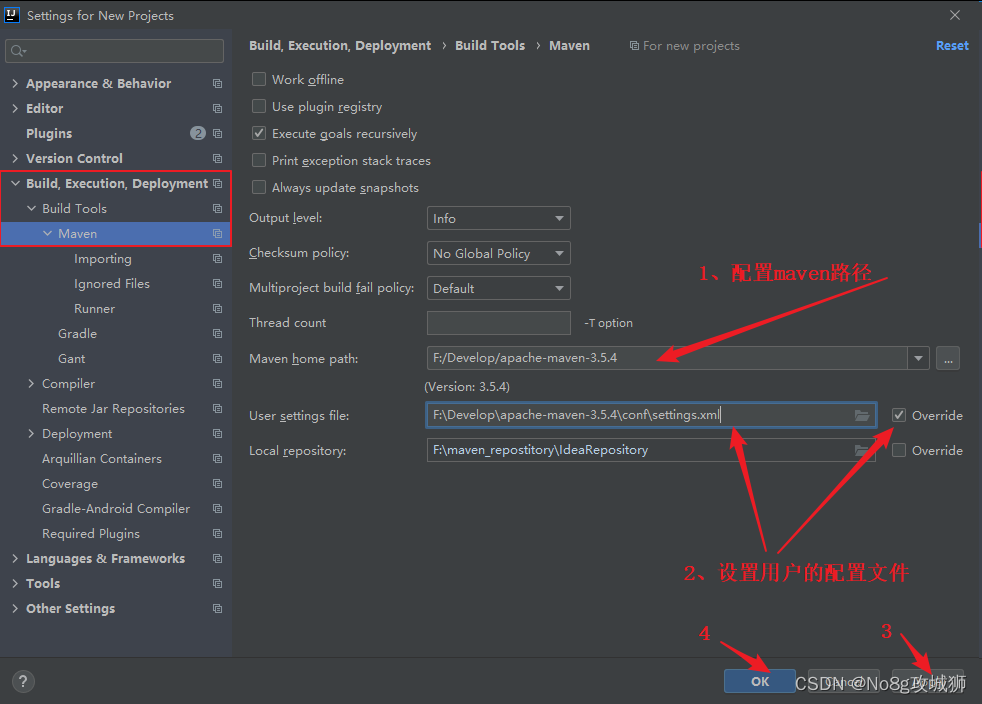
Task: Expand the Editor section
Action: 15,108
